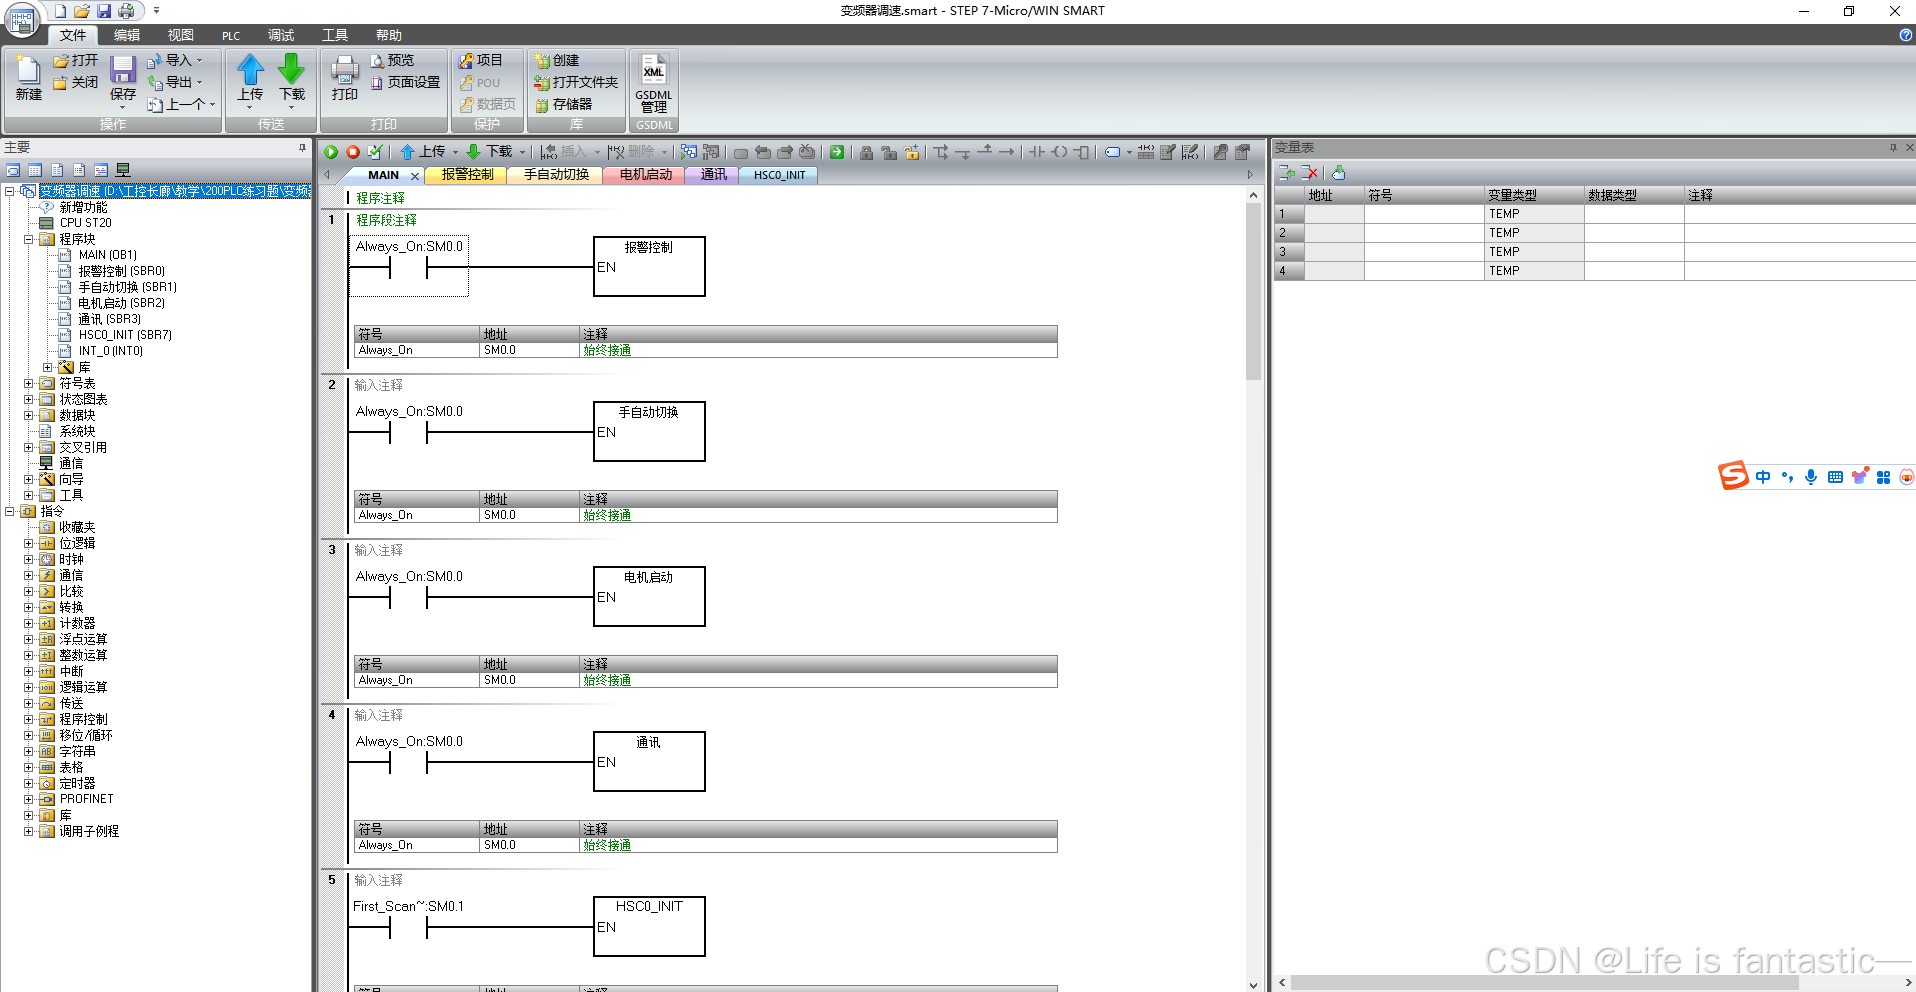The image size is (1916, 992).
Task: Expand the 定时器 instruction folder
Action: [29, 783]
